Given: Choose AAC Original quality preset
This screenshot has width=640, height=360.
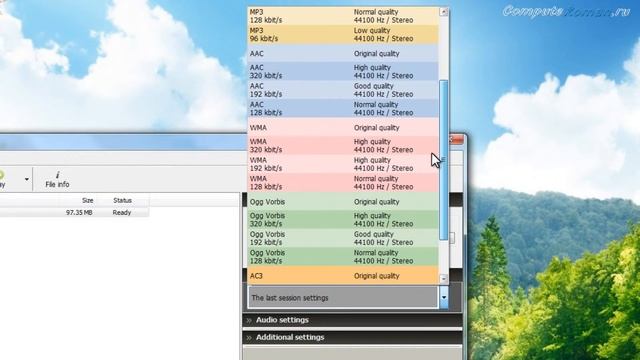Looking at the screenshot, I should [343, 53].
